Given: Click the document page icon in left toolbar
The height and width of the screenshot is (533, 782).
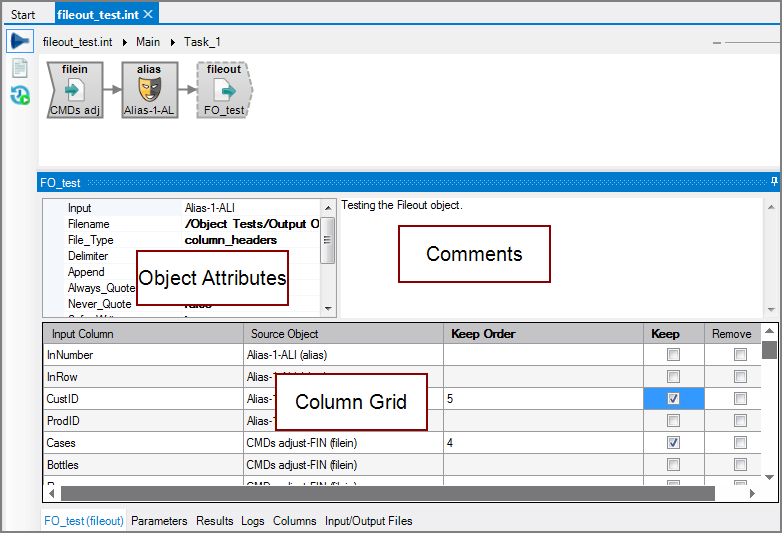Looking at the screenshot, I should [x=20, y=69].
